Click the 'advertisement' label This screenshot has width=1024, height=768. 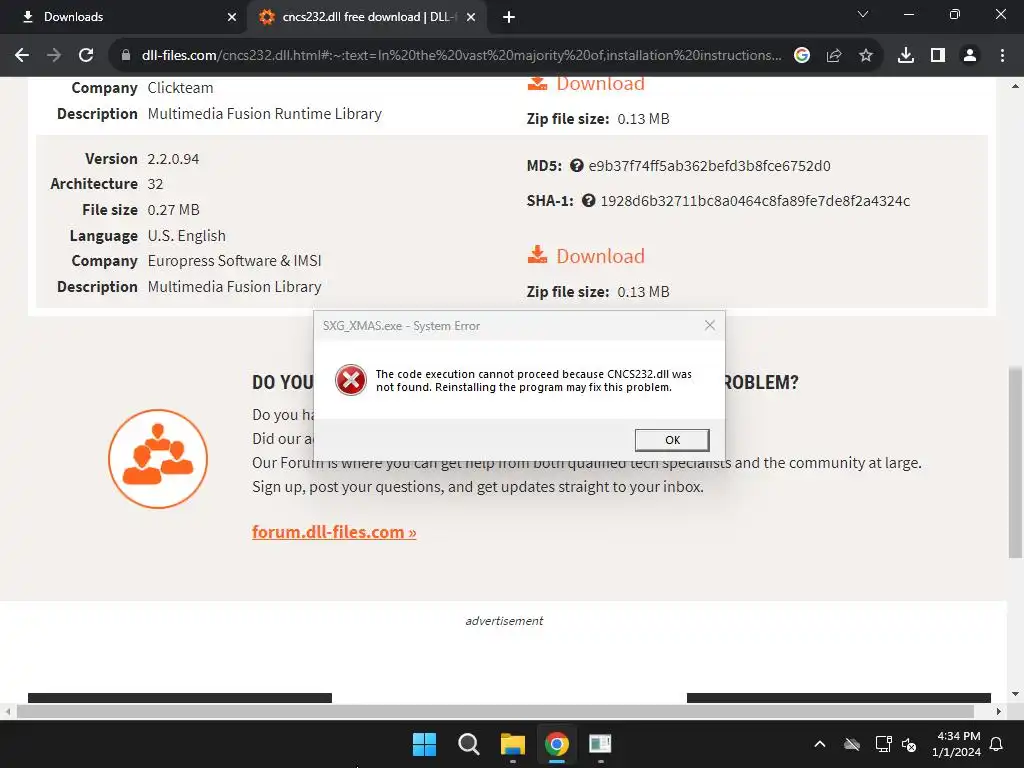click(504, 620)
